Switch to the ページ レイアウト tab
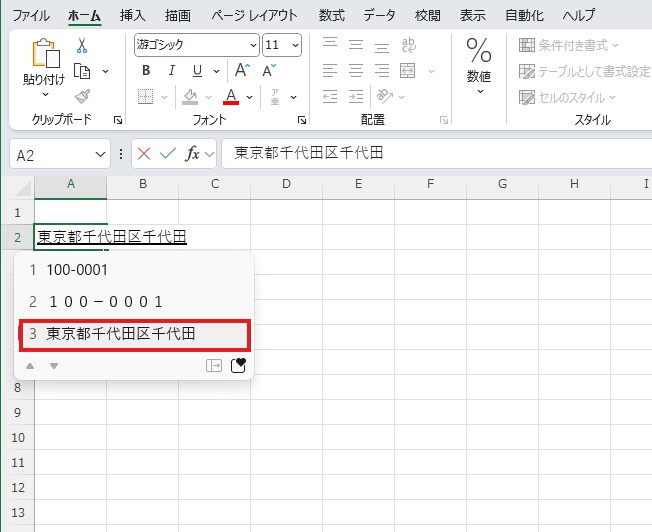 254,15
